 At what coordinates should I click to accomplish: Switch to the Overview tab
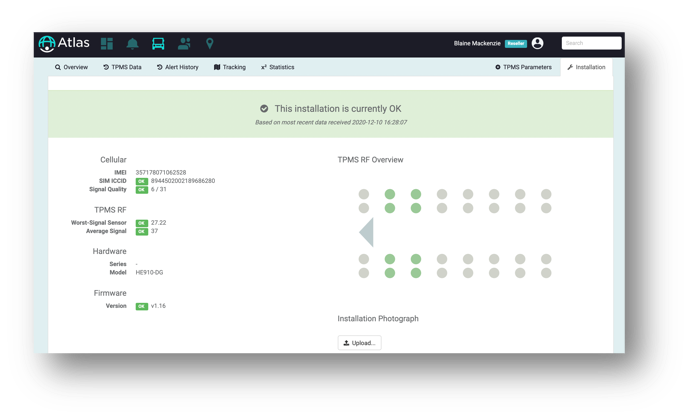pos(71,67)
